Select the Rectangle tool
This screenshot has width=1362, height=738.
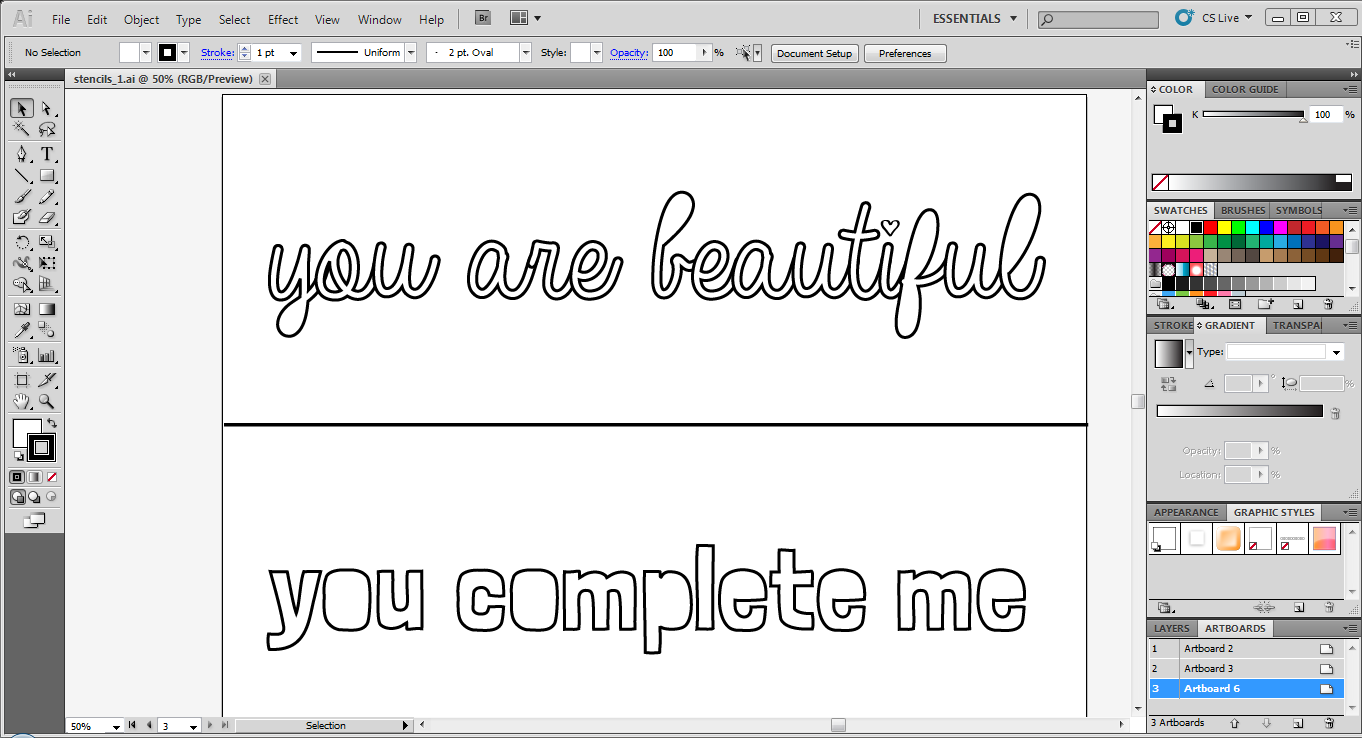pyautogui.click(x=47, y=176)
